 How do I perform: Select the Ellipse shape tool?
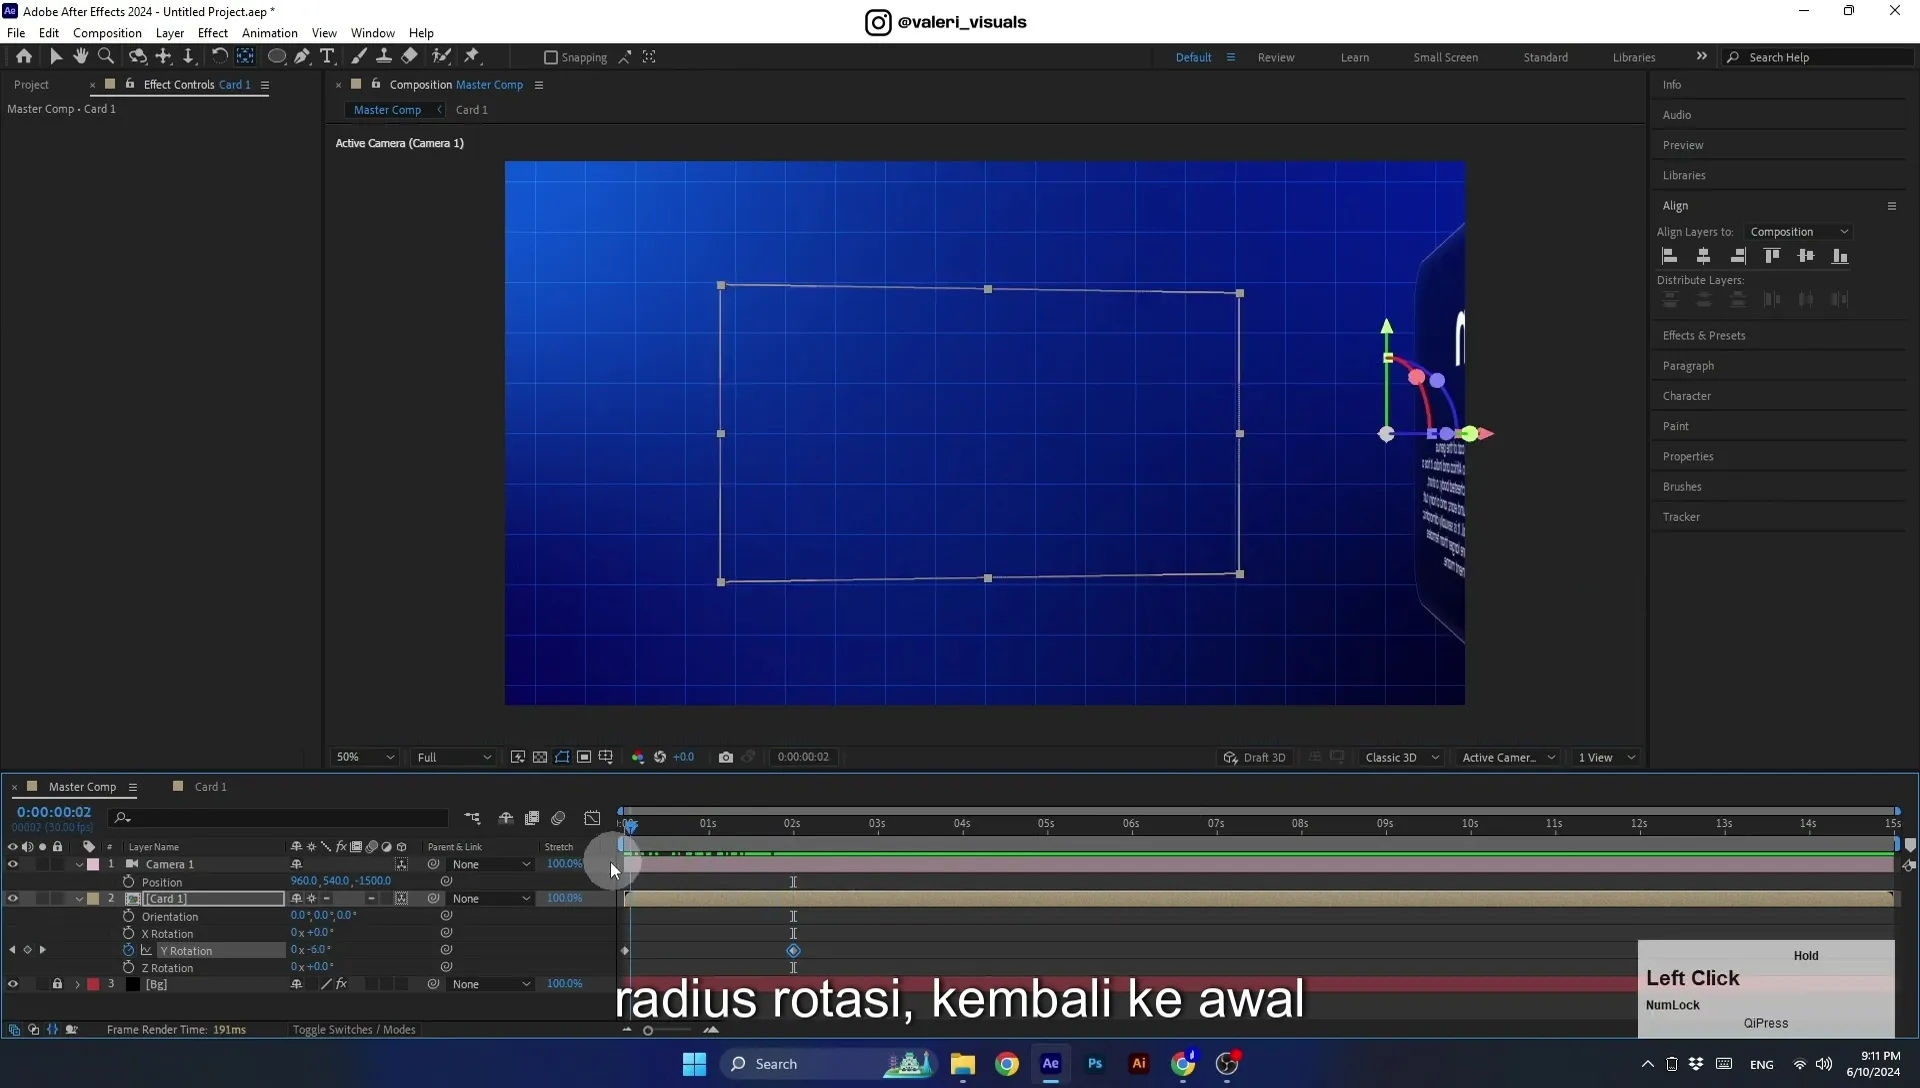coord(277,57)
